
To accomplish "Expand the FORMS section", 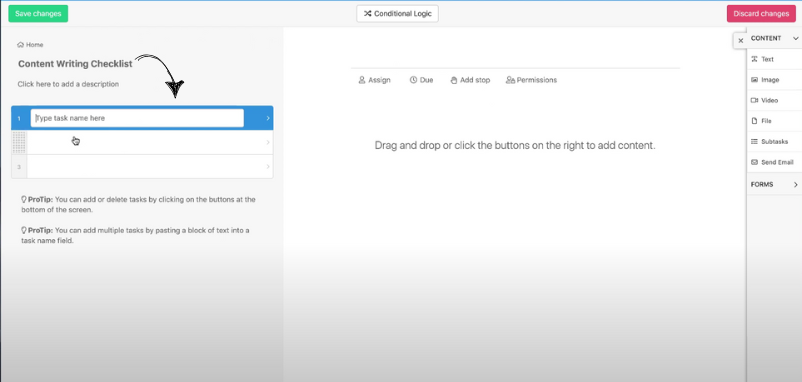I will pos(774,185).
